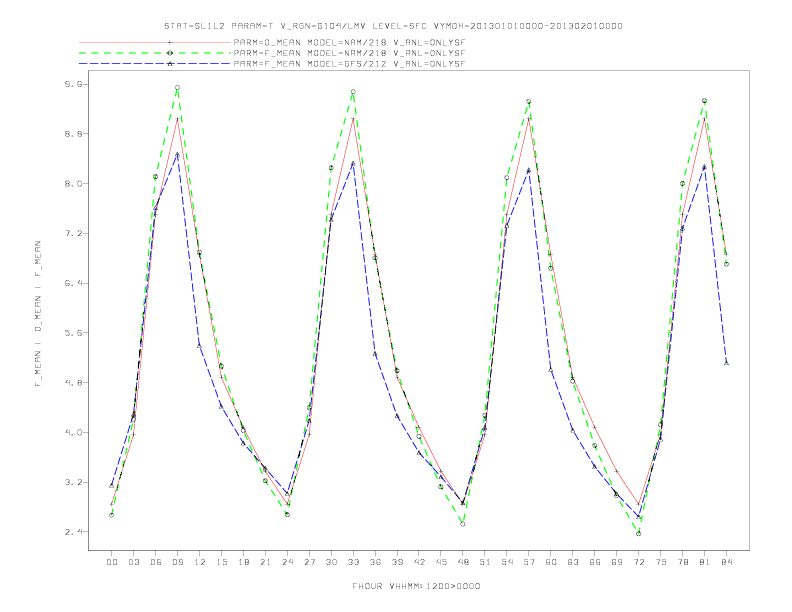Click the x-axis label FHOUR VHHMM: 1200>0000
Screen dimensions: 792x612
coord(416,586)
